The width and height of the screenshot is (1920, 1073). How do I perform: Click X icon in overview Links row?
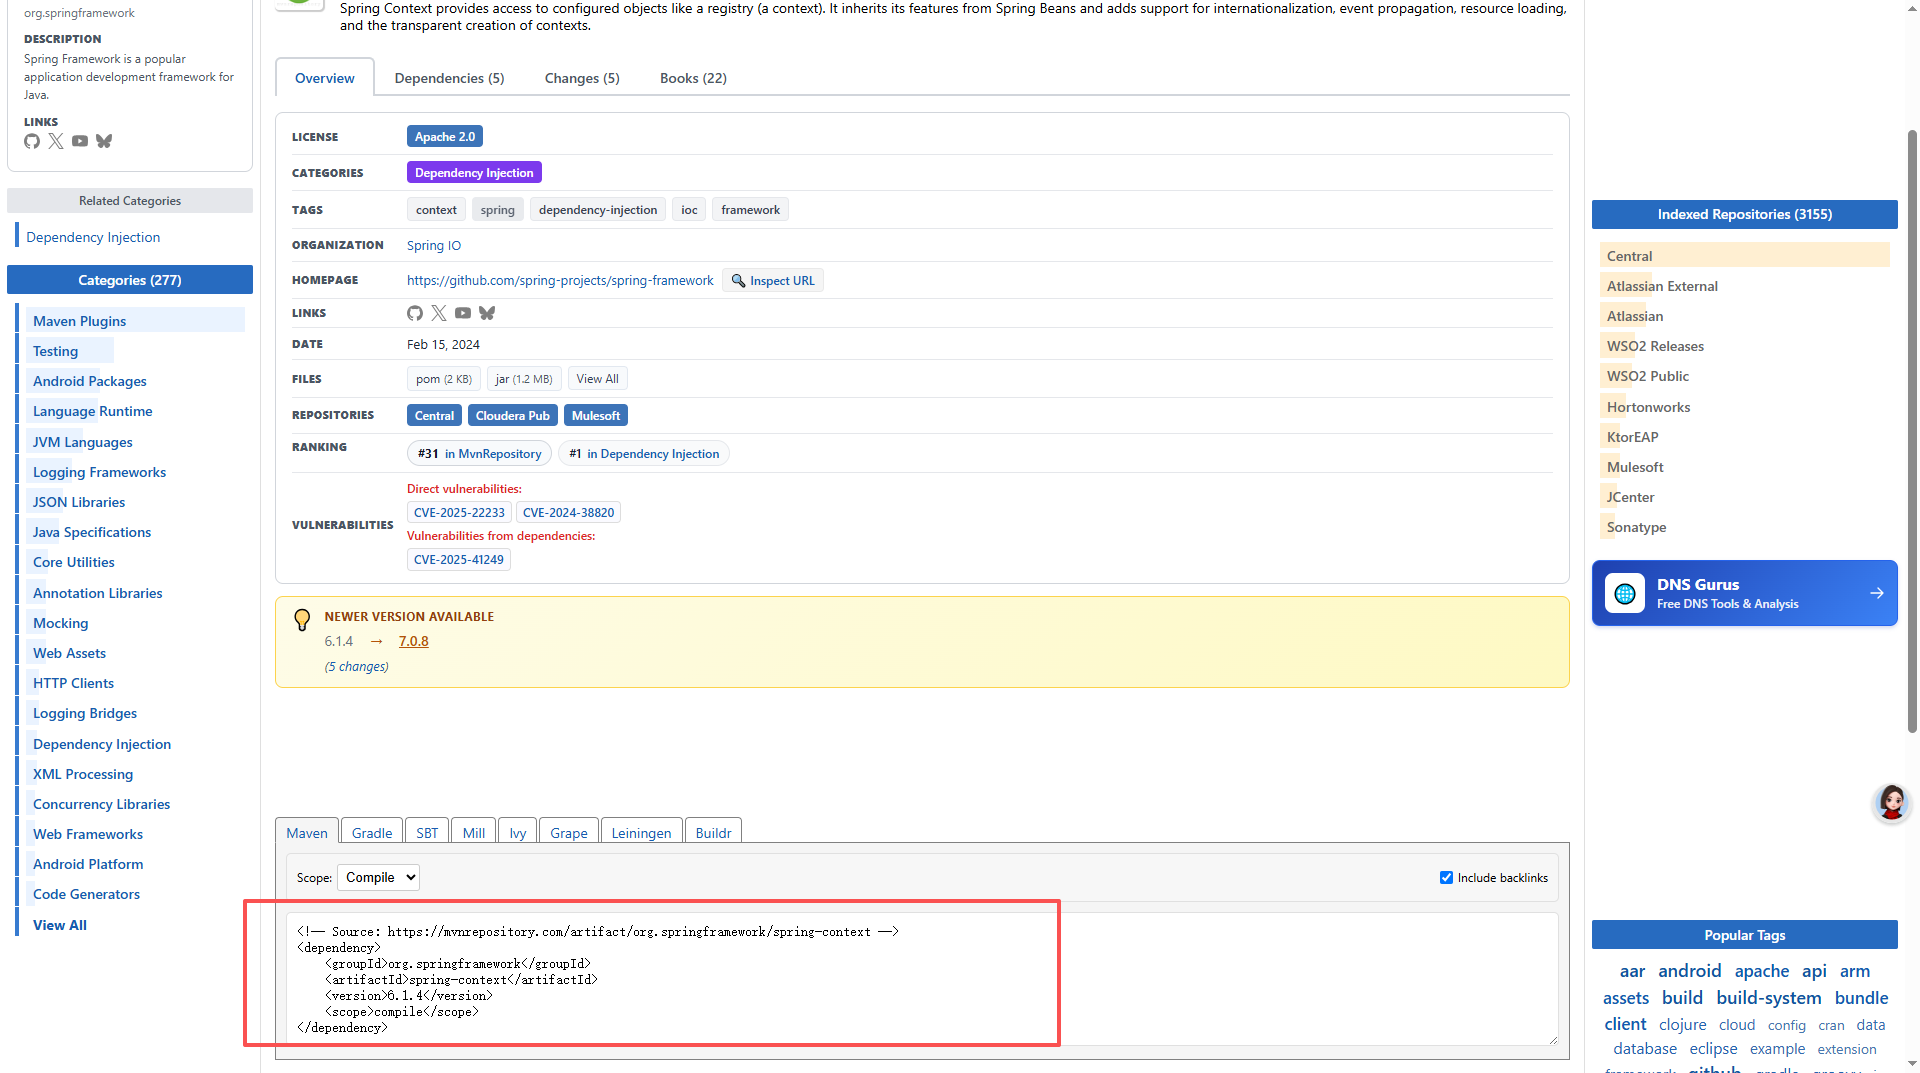(x=439, y=313)
